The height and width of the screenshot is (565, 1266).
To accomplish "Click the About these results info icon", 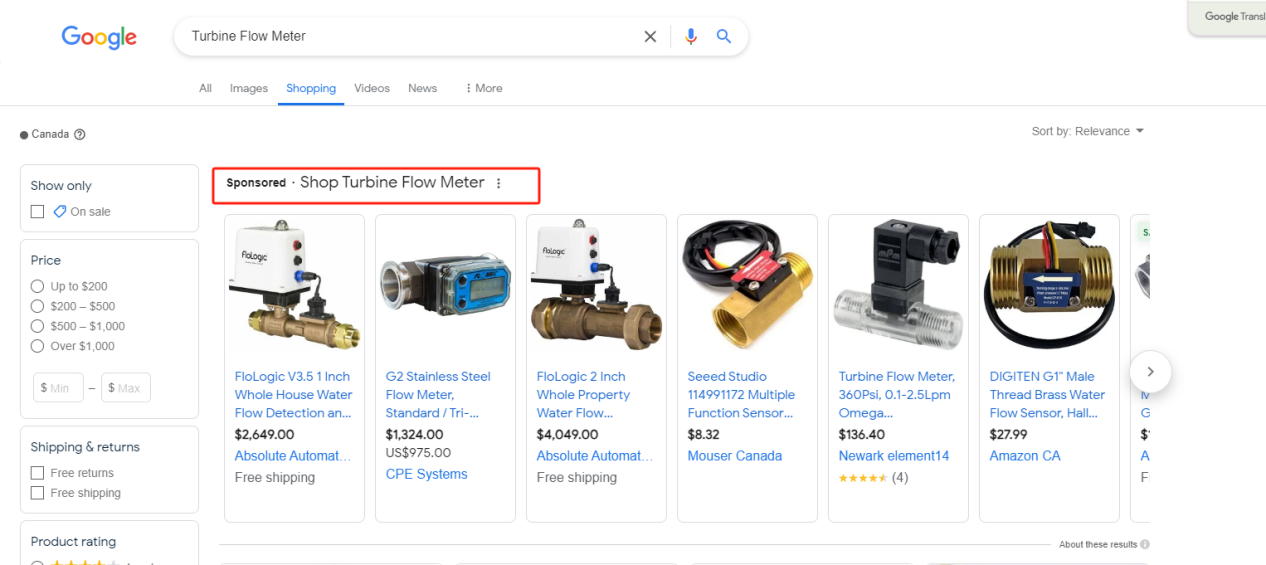I will click(x=1145, y=545).
